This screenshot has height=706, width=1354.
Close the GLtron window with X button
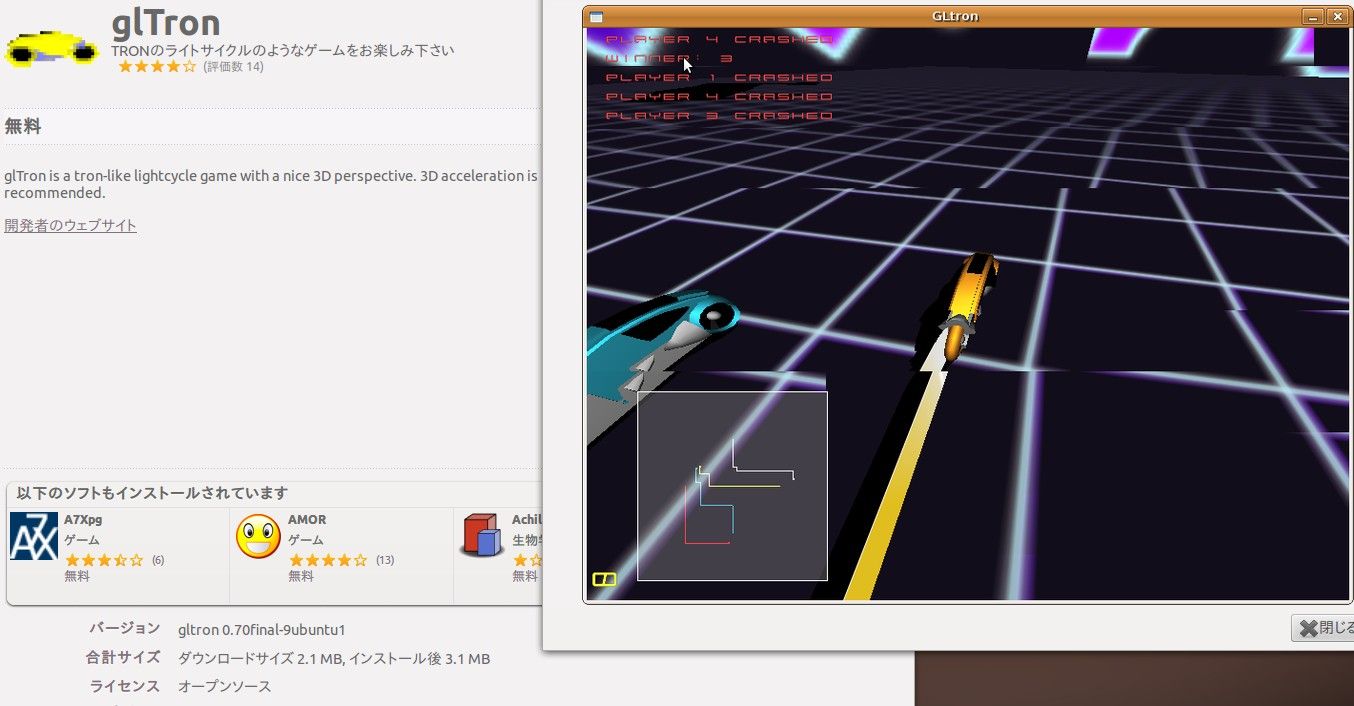[1336, 17]
